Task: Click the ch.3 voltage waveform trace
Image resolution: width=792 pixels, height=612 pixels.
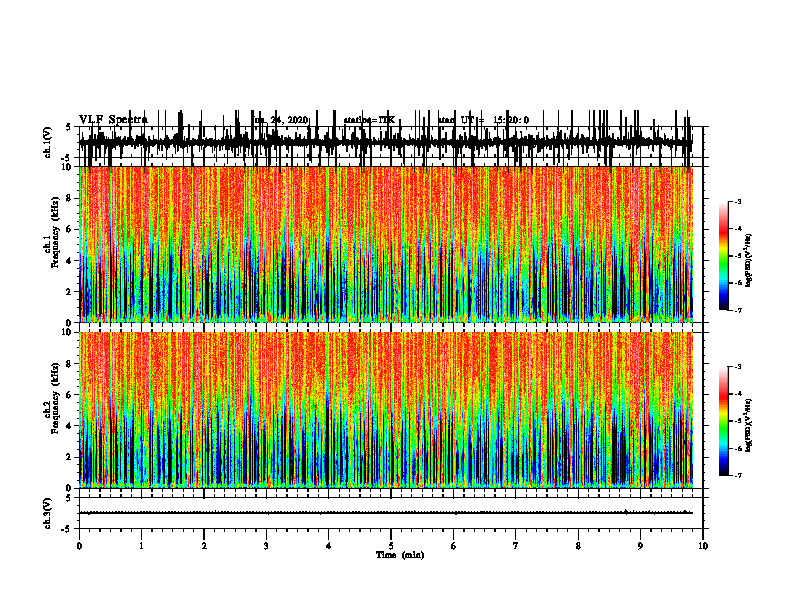Action: 386,513
